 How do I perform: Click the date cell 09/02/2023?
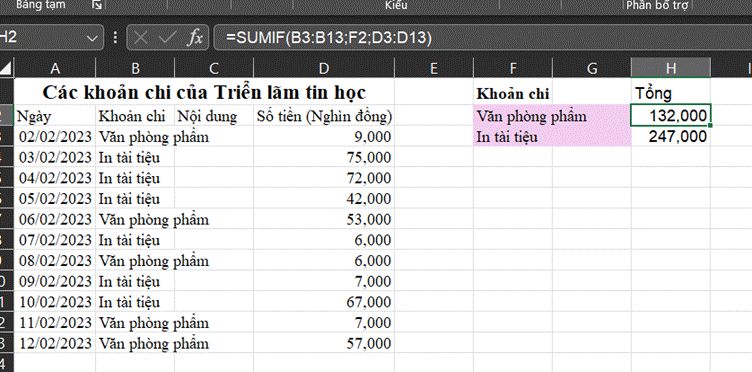(x=55, y=281)
